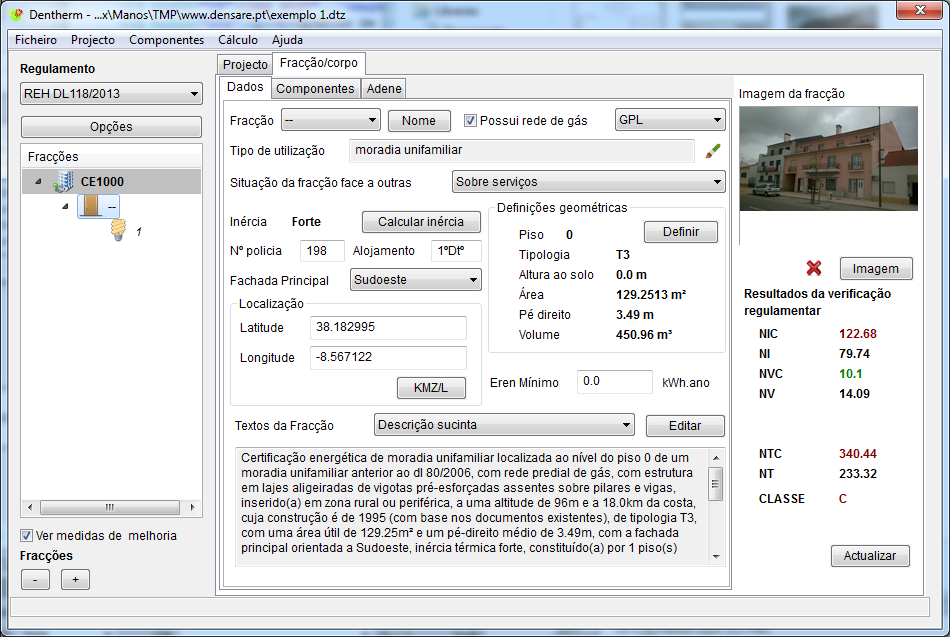Switch to the Componentes tab
Screen dimensions: 950x637
pos(315,88)
